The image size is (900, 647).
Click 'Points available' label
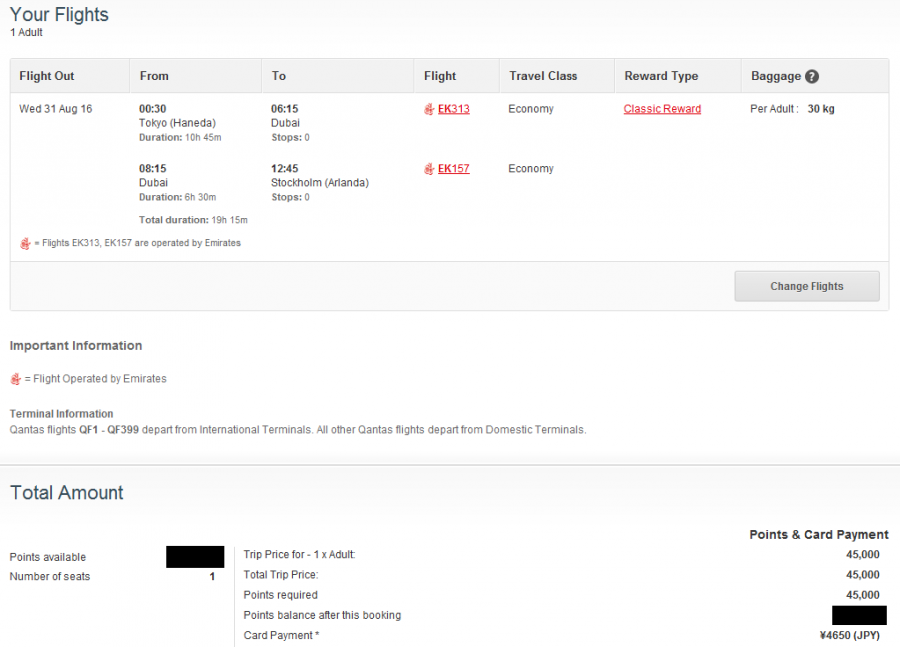(48, 557)
